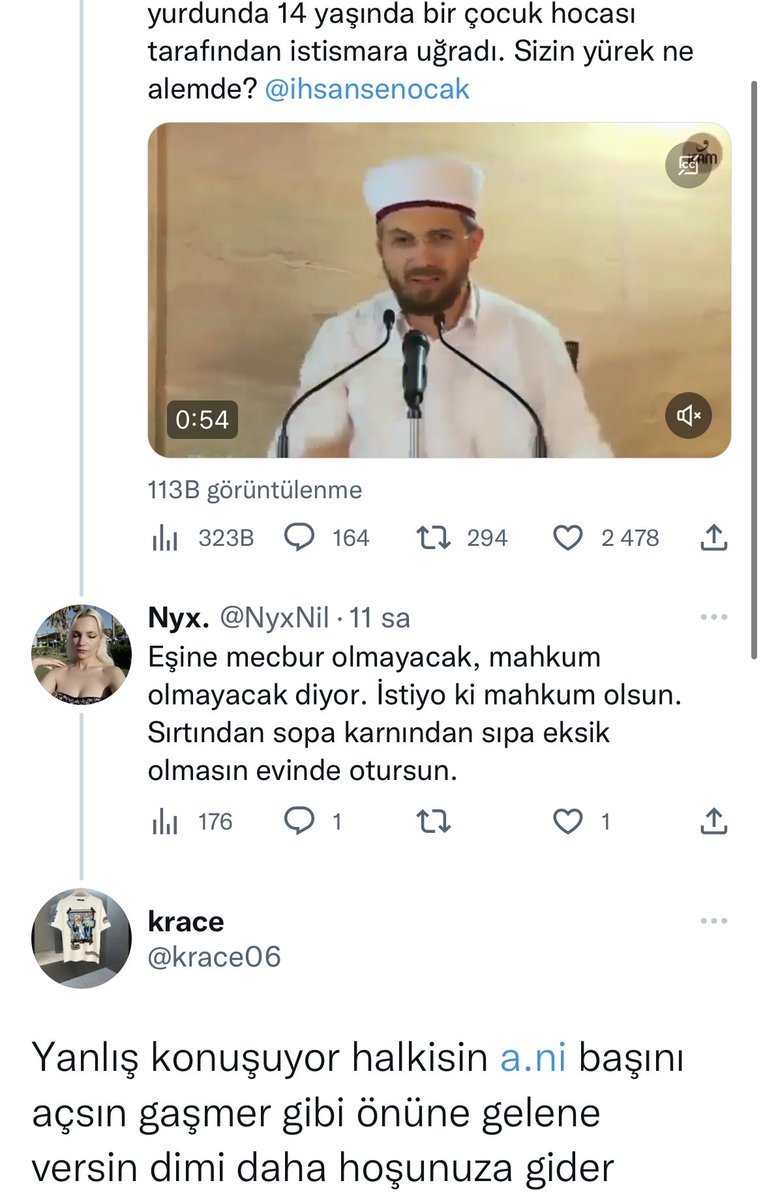Play the 0:54 video

pyautogui.click(x=439, y=290)
